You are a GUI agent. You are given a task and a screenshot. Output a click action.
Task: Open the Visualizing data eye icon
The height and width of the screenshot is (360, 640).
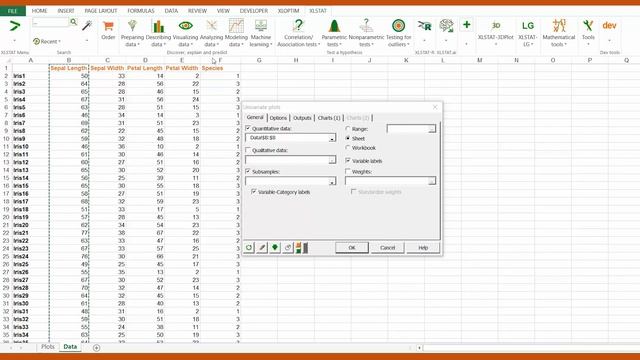(x=185, y=26)
